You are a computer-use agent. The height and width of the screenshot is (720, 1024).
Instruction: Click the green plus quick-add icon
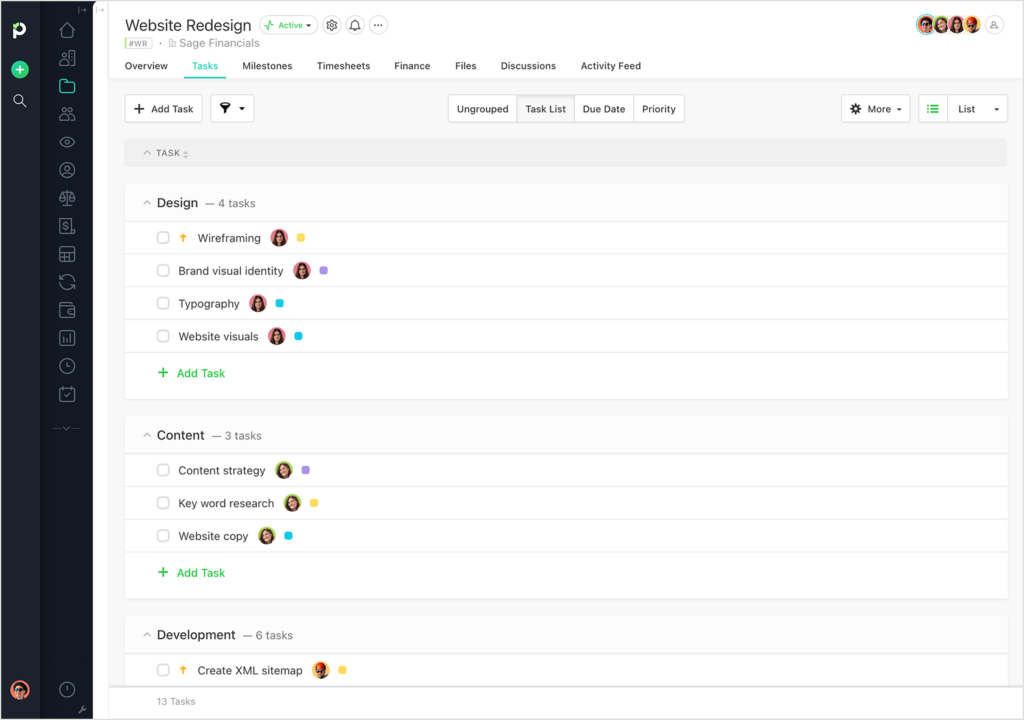(x=20, y=70)
